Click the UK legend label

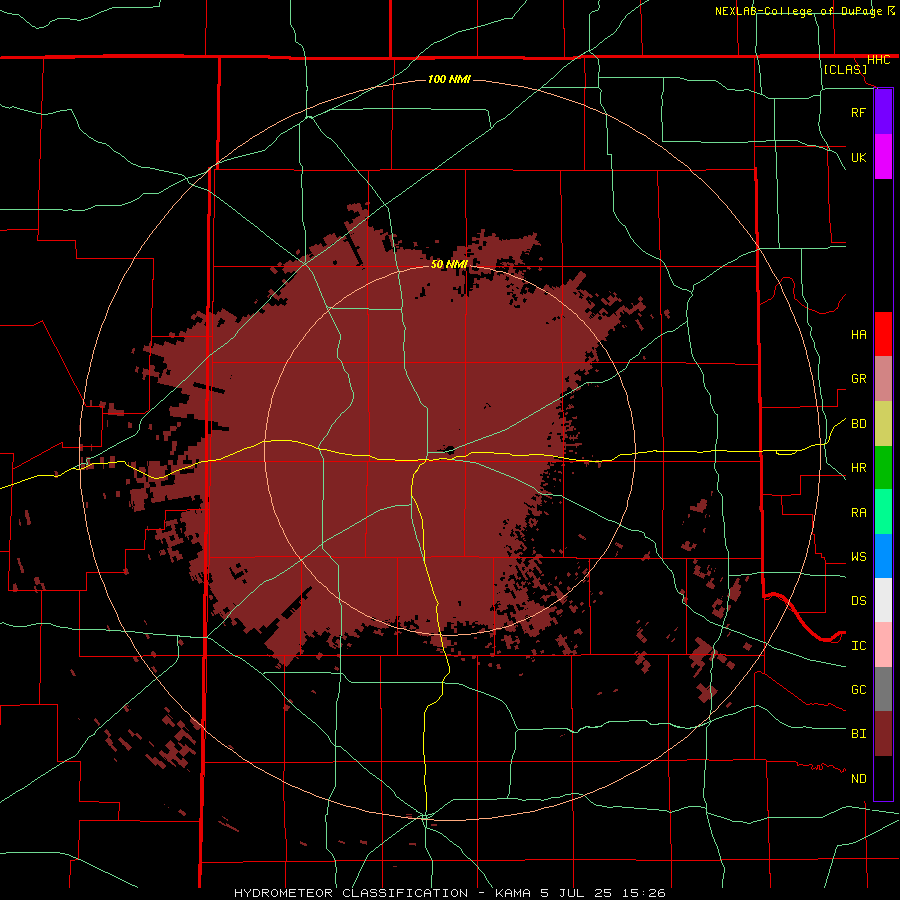[858, 158]
